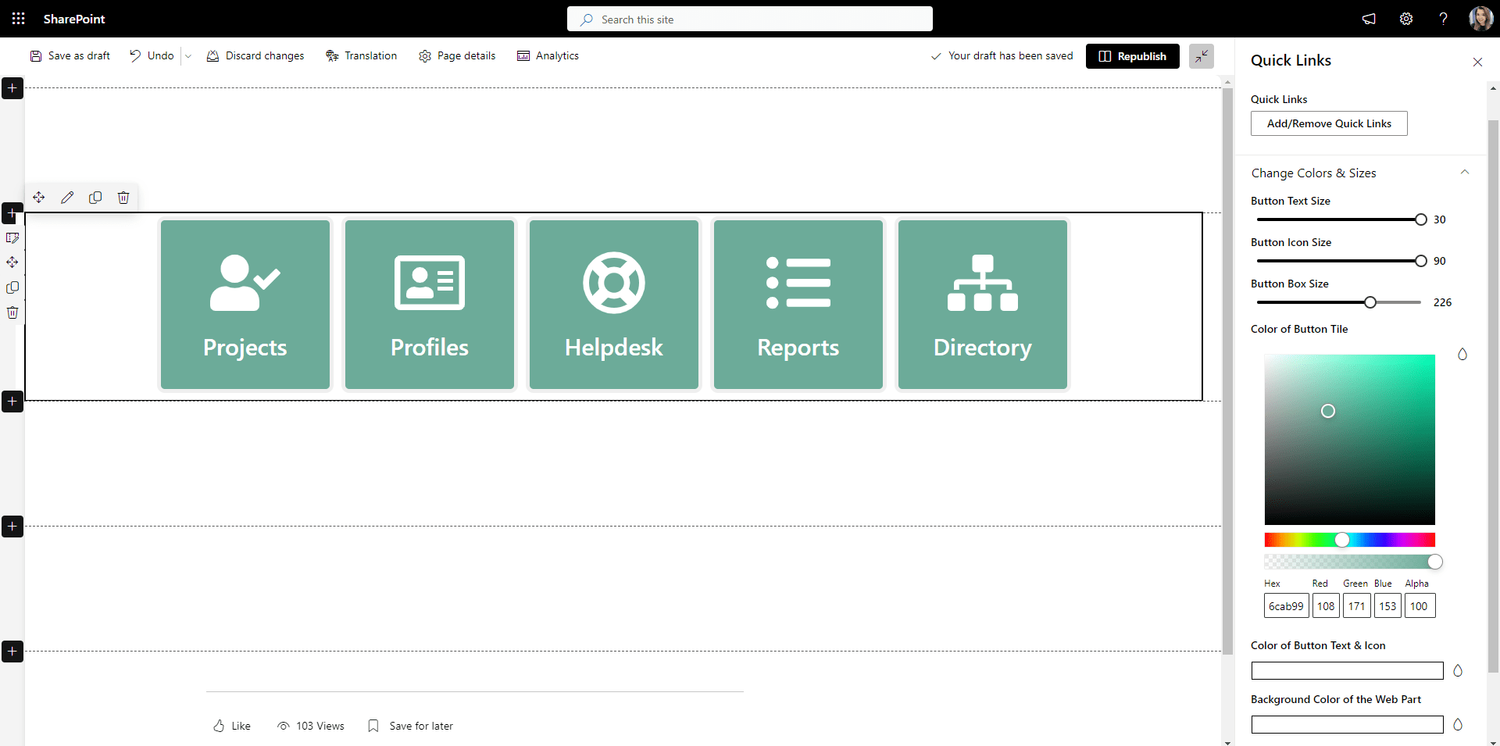Select the eyedropper next to Color of Button Tile

pyautogui.click(x=1462, y=354)
